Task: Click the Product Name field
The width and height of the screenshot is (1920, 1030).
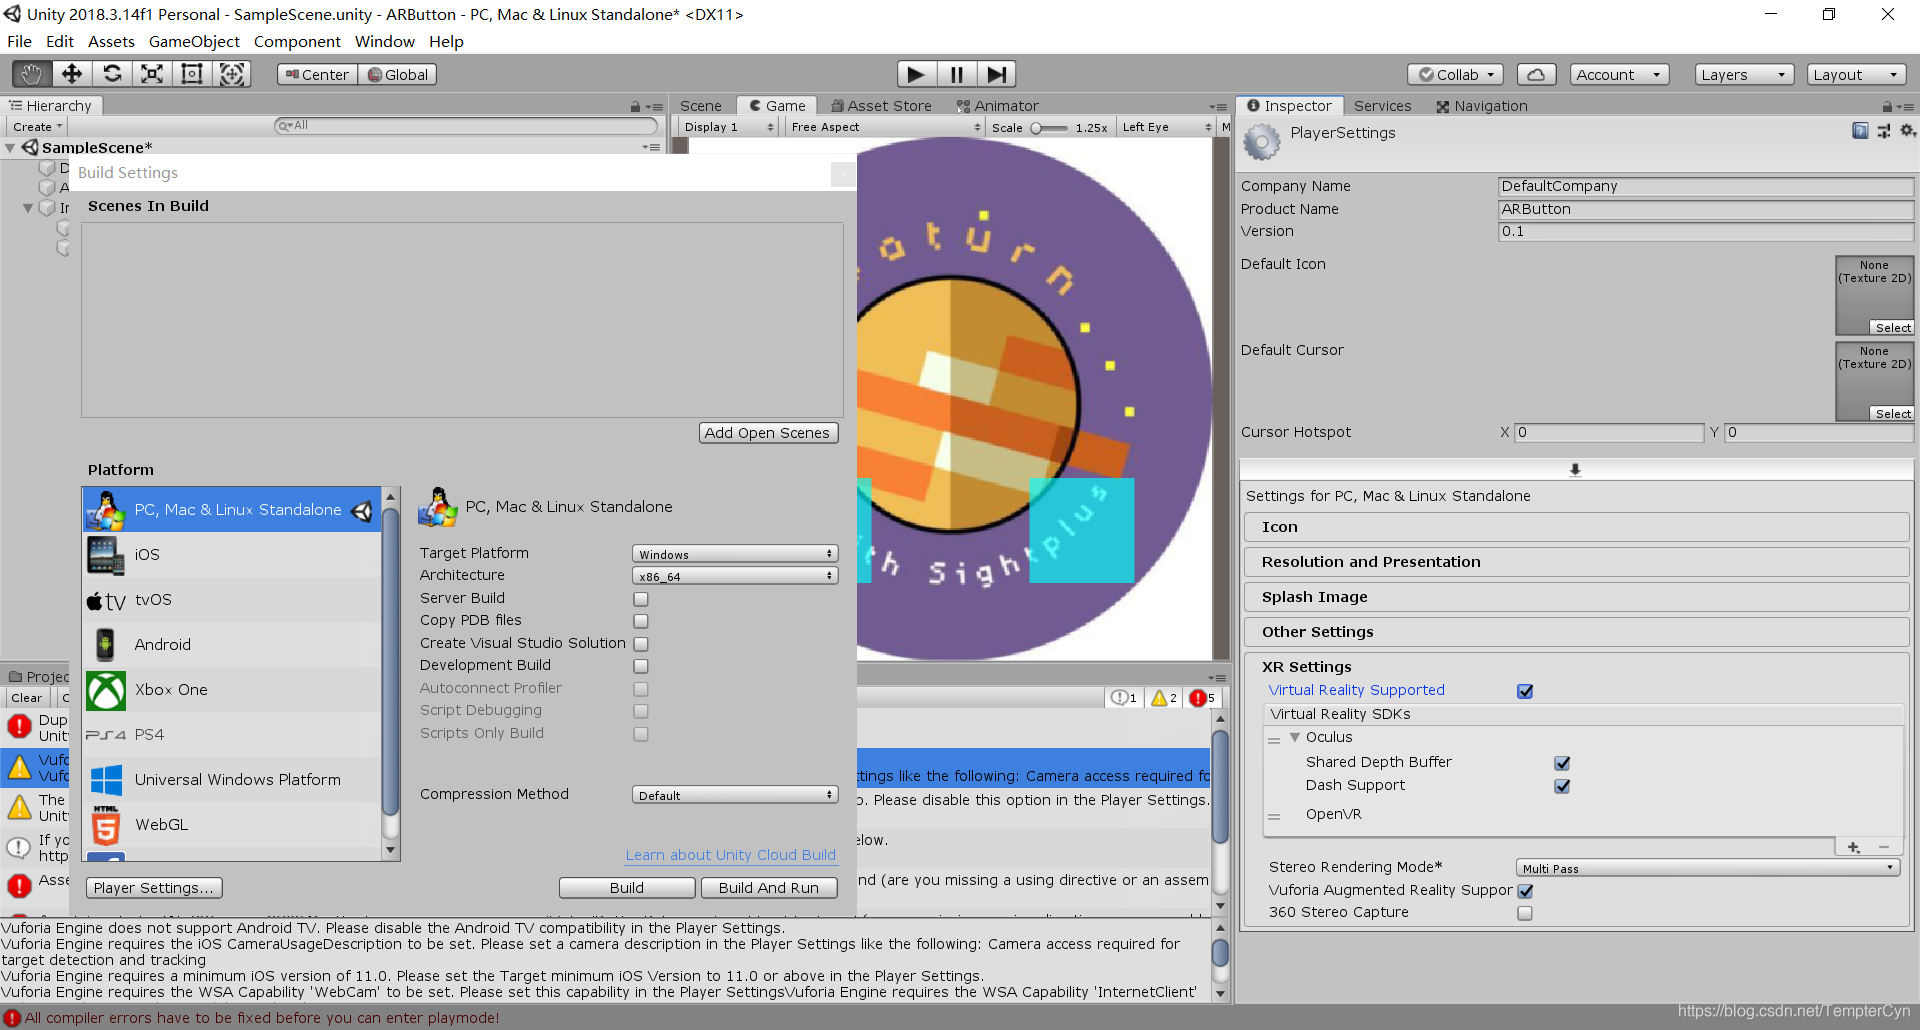Action: [1706, 209]
